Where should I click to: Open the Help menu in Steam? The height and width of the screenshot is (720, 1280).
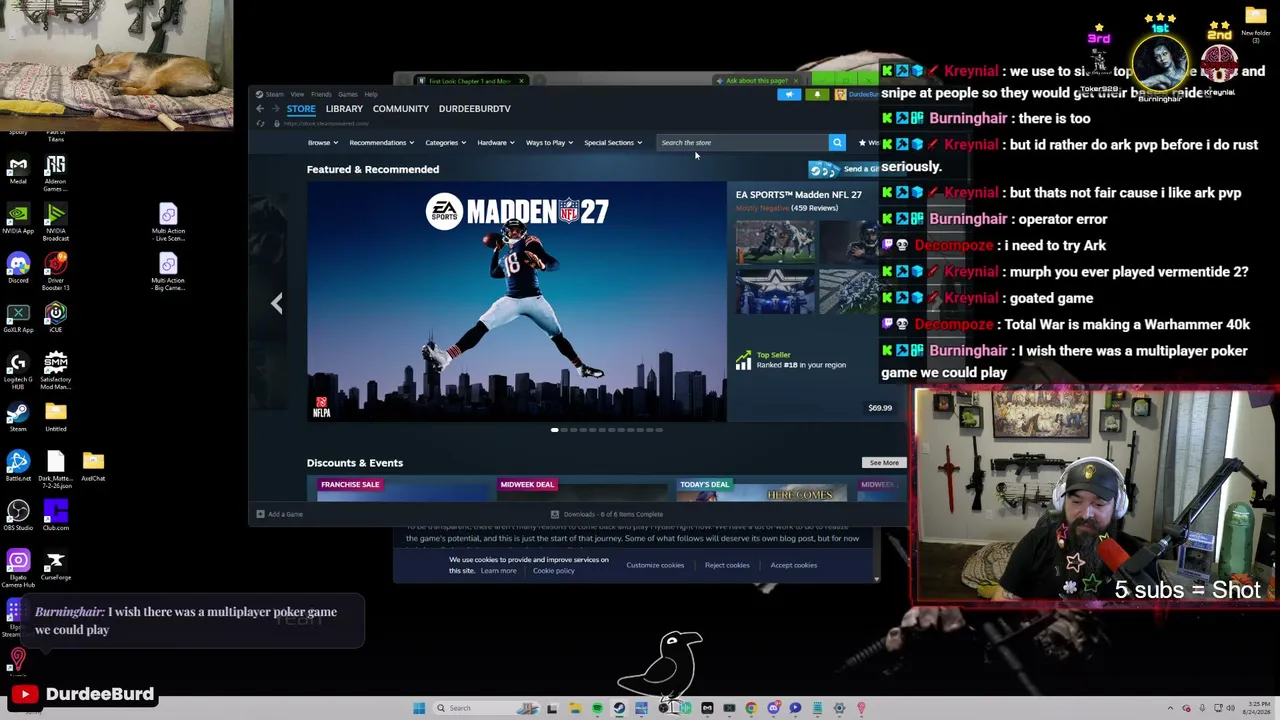tap(371, 94)
